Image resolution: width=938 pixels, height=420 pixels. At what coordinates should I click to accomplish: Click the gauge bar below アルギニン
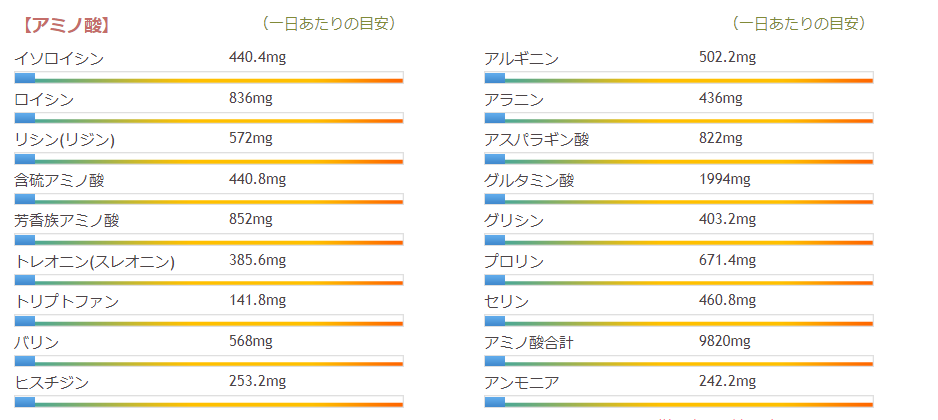[679, 77]
